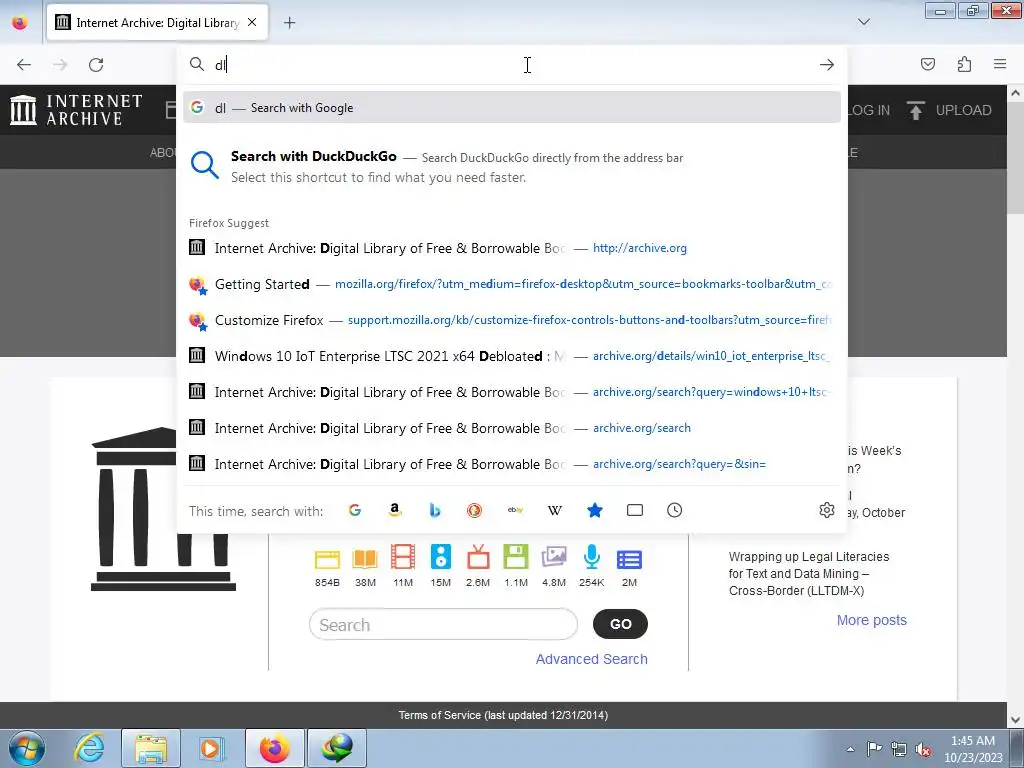
Task: Search history with the clock icon
Action: pyautogui.click(x=675, y=511)
